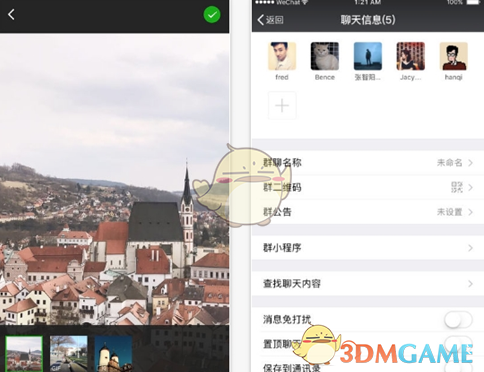Tap the back arrow in photo viewer

pos(11,15)
